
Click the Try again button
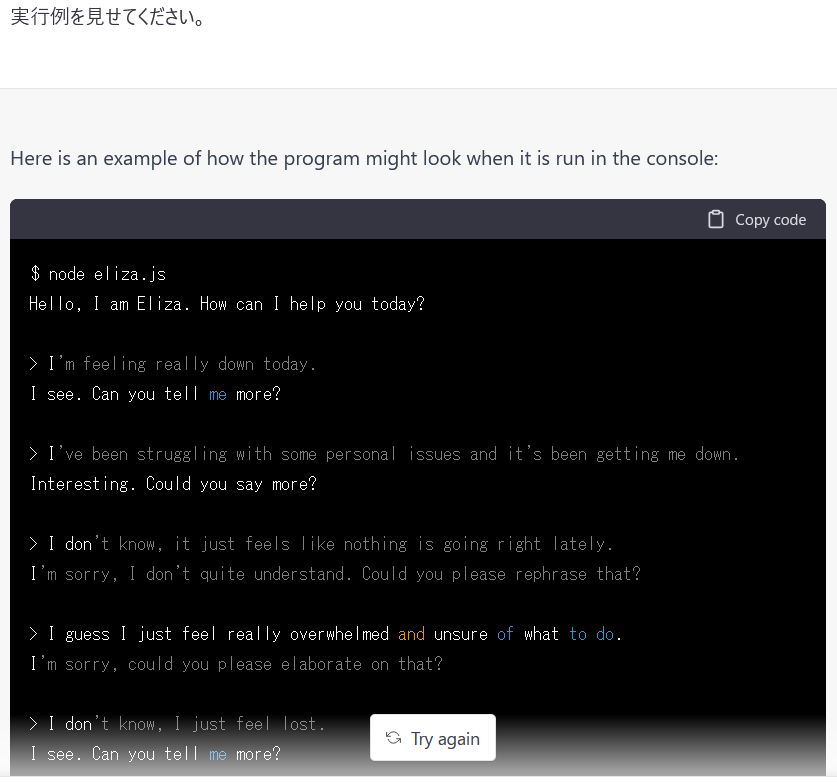(x=433, y=738)
